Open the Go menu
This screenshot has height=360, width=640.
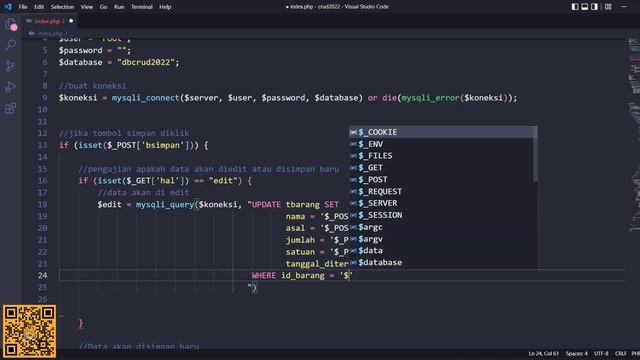click(103, 7)
